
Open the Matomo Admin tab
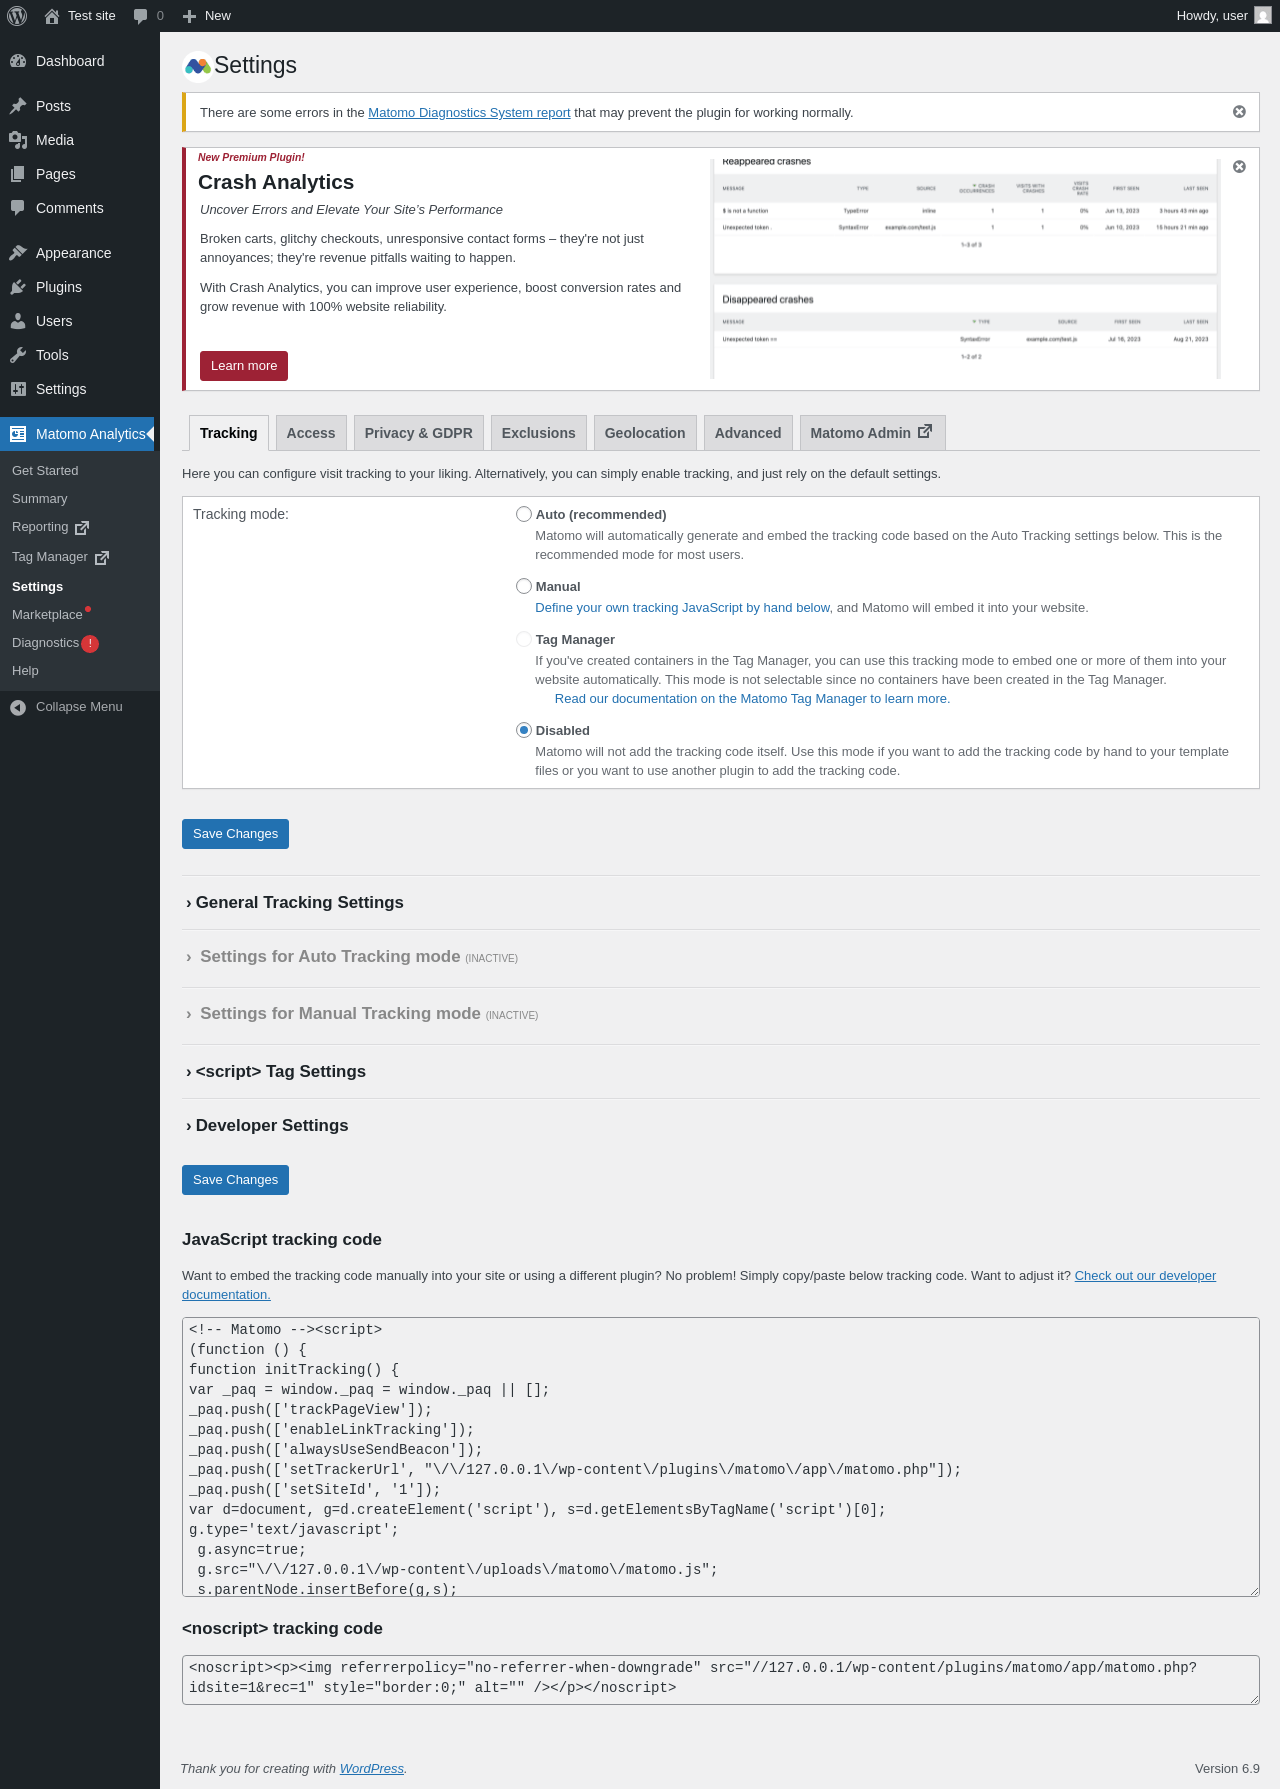[872, 433]
